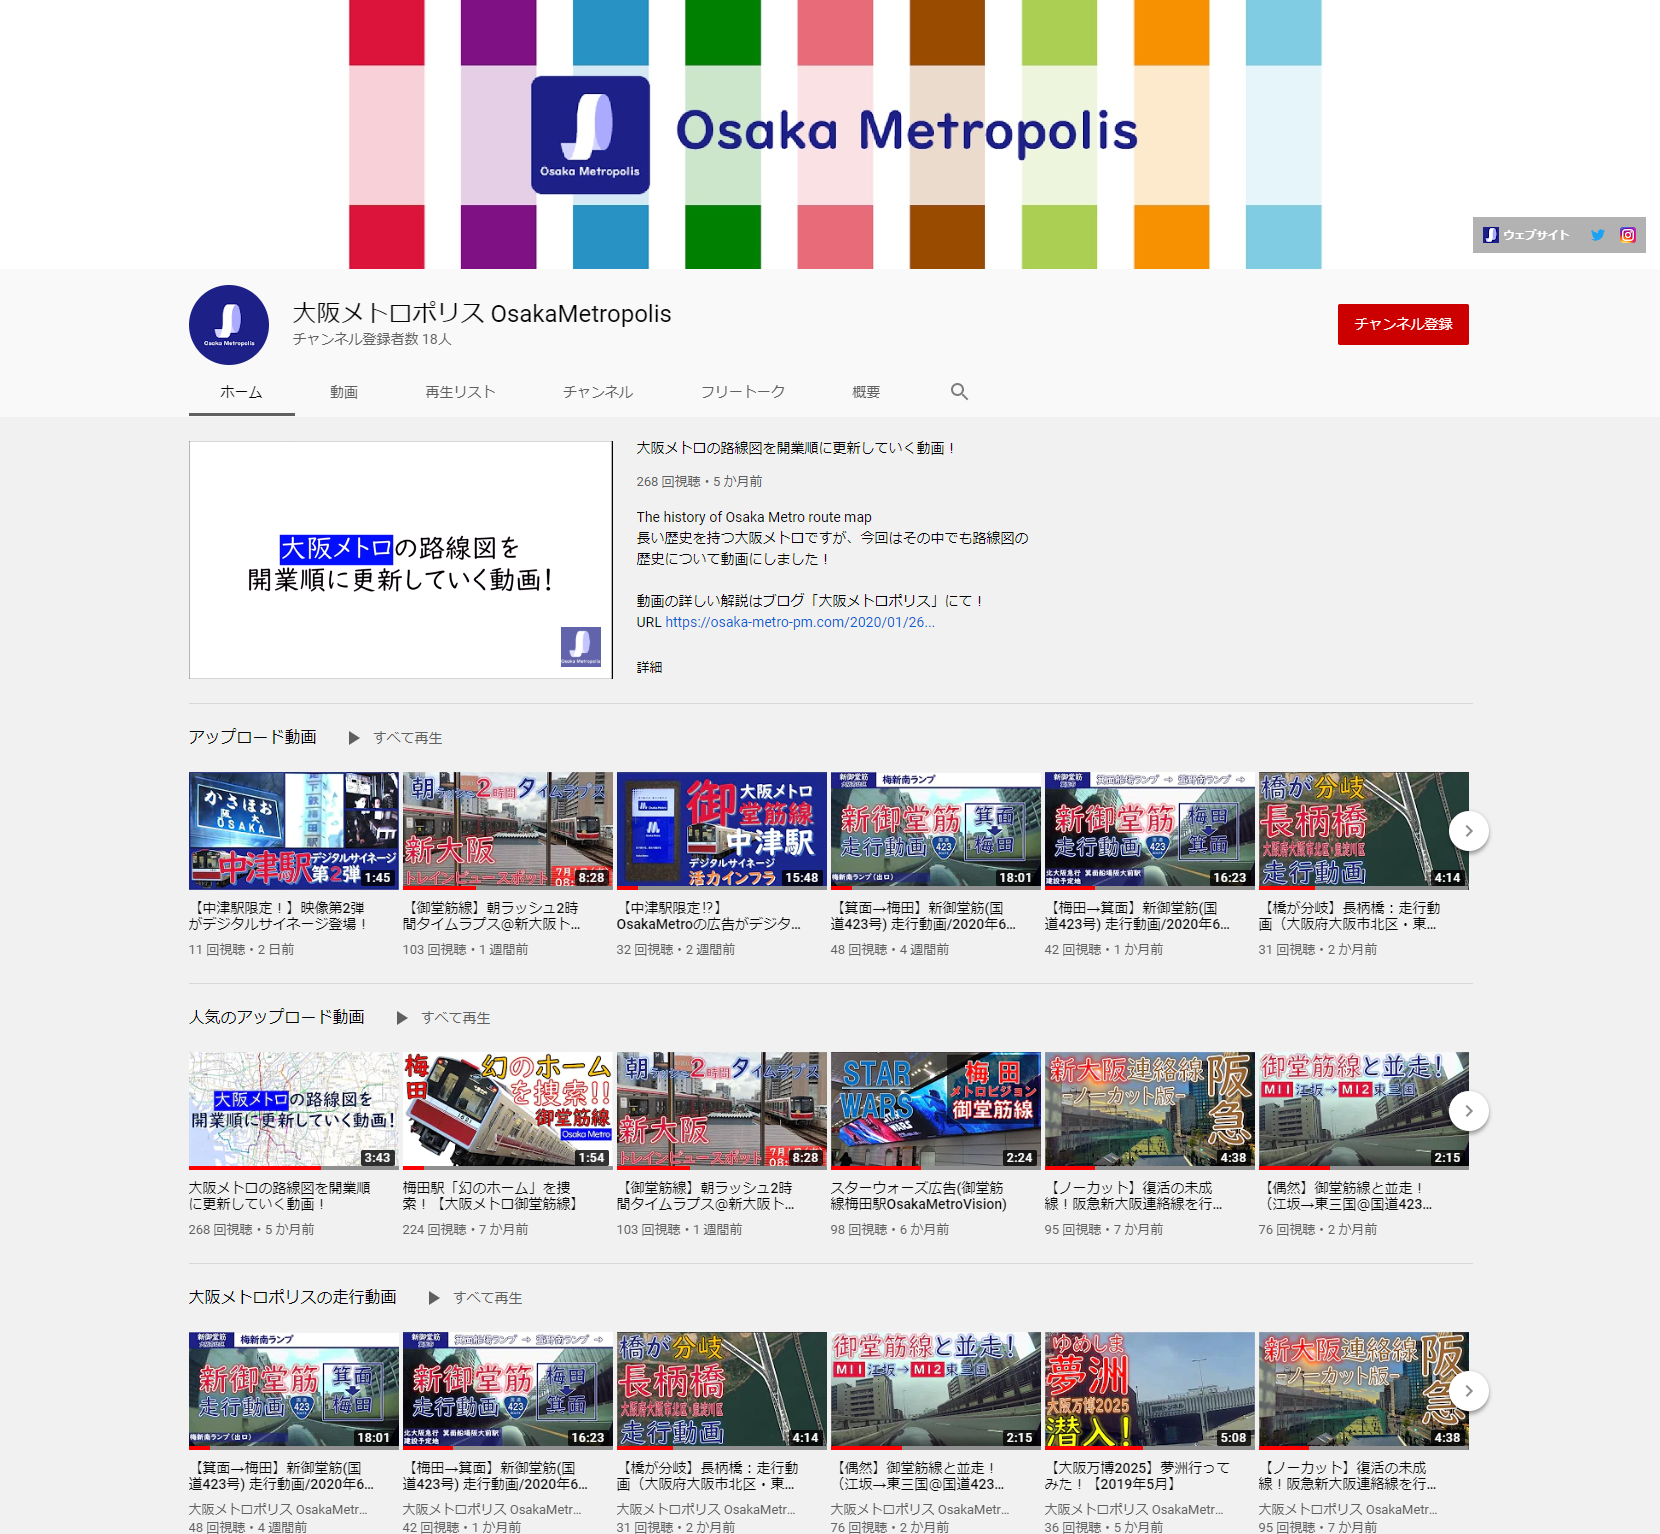Open the osaka-metro-pm.com blog URL
Image resolution: width=1660 pixels, height=1534 pixels.
click(x=799, y=622)
